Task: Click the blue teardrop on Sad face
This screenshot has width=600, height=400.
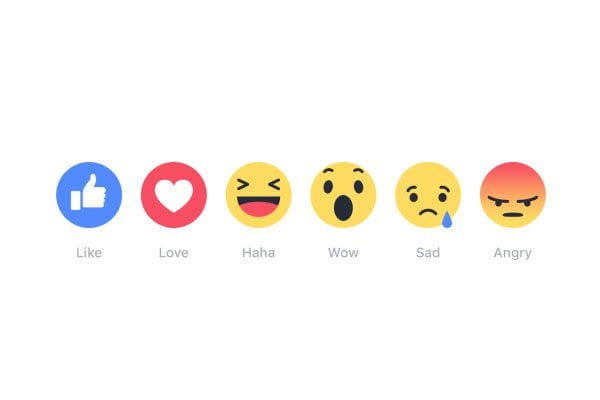Action: pyautogui.click(x=447, y=220)
